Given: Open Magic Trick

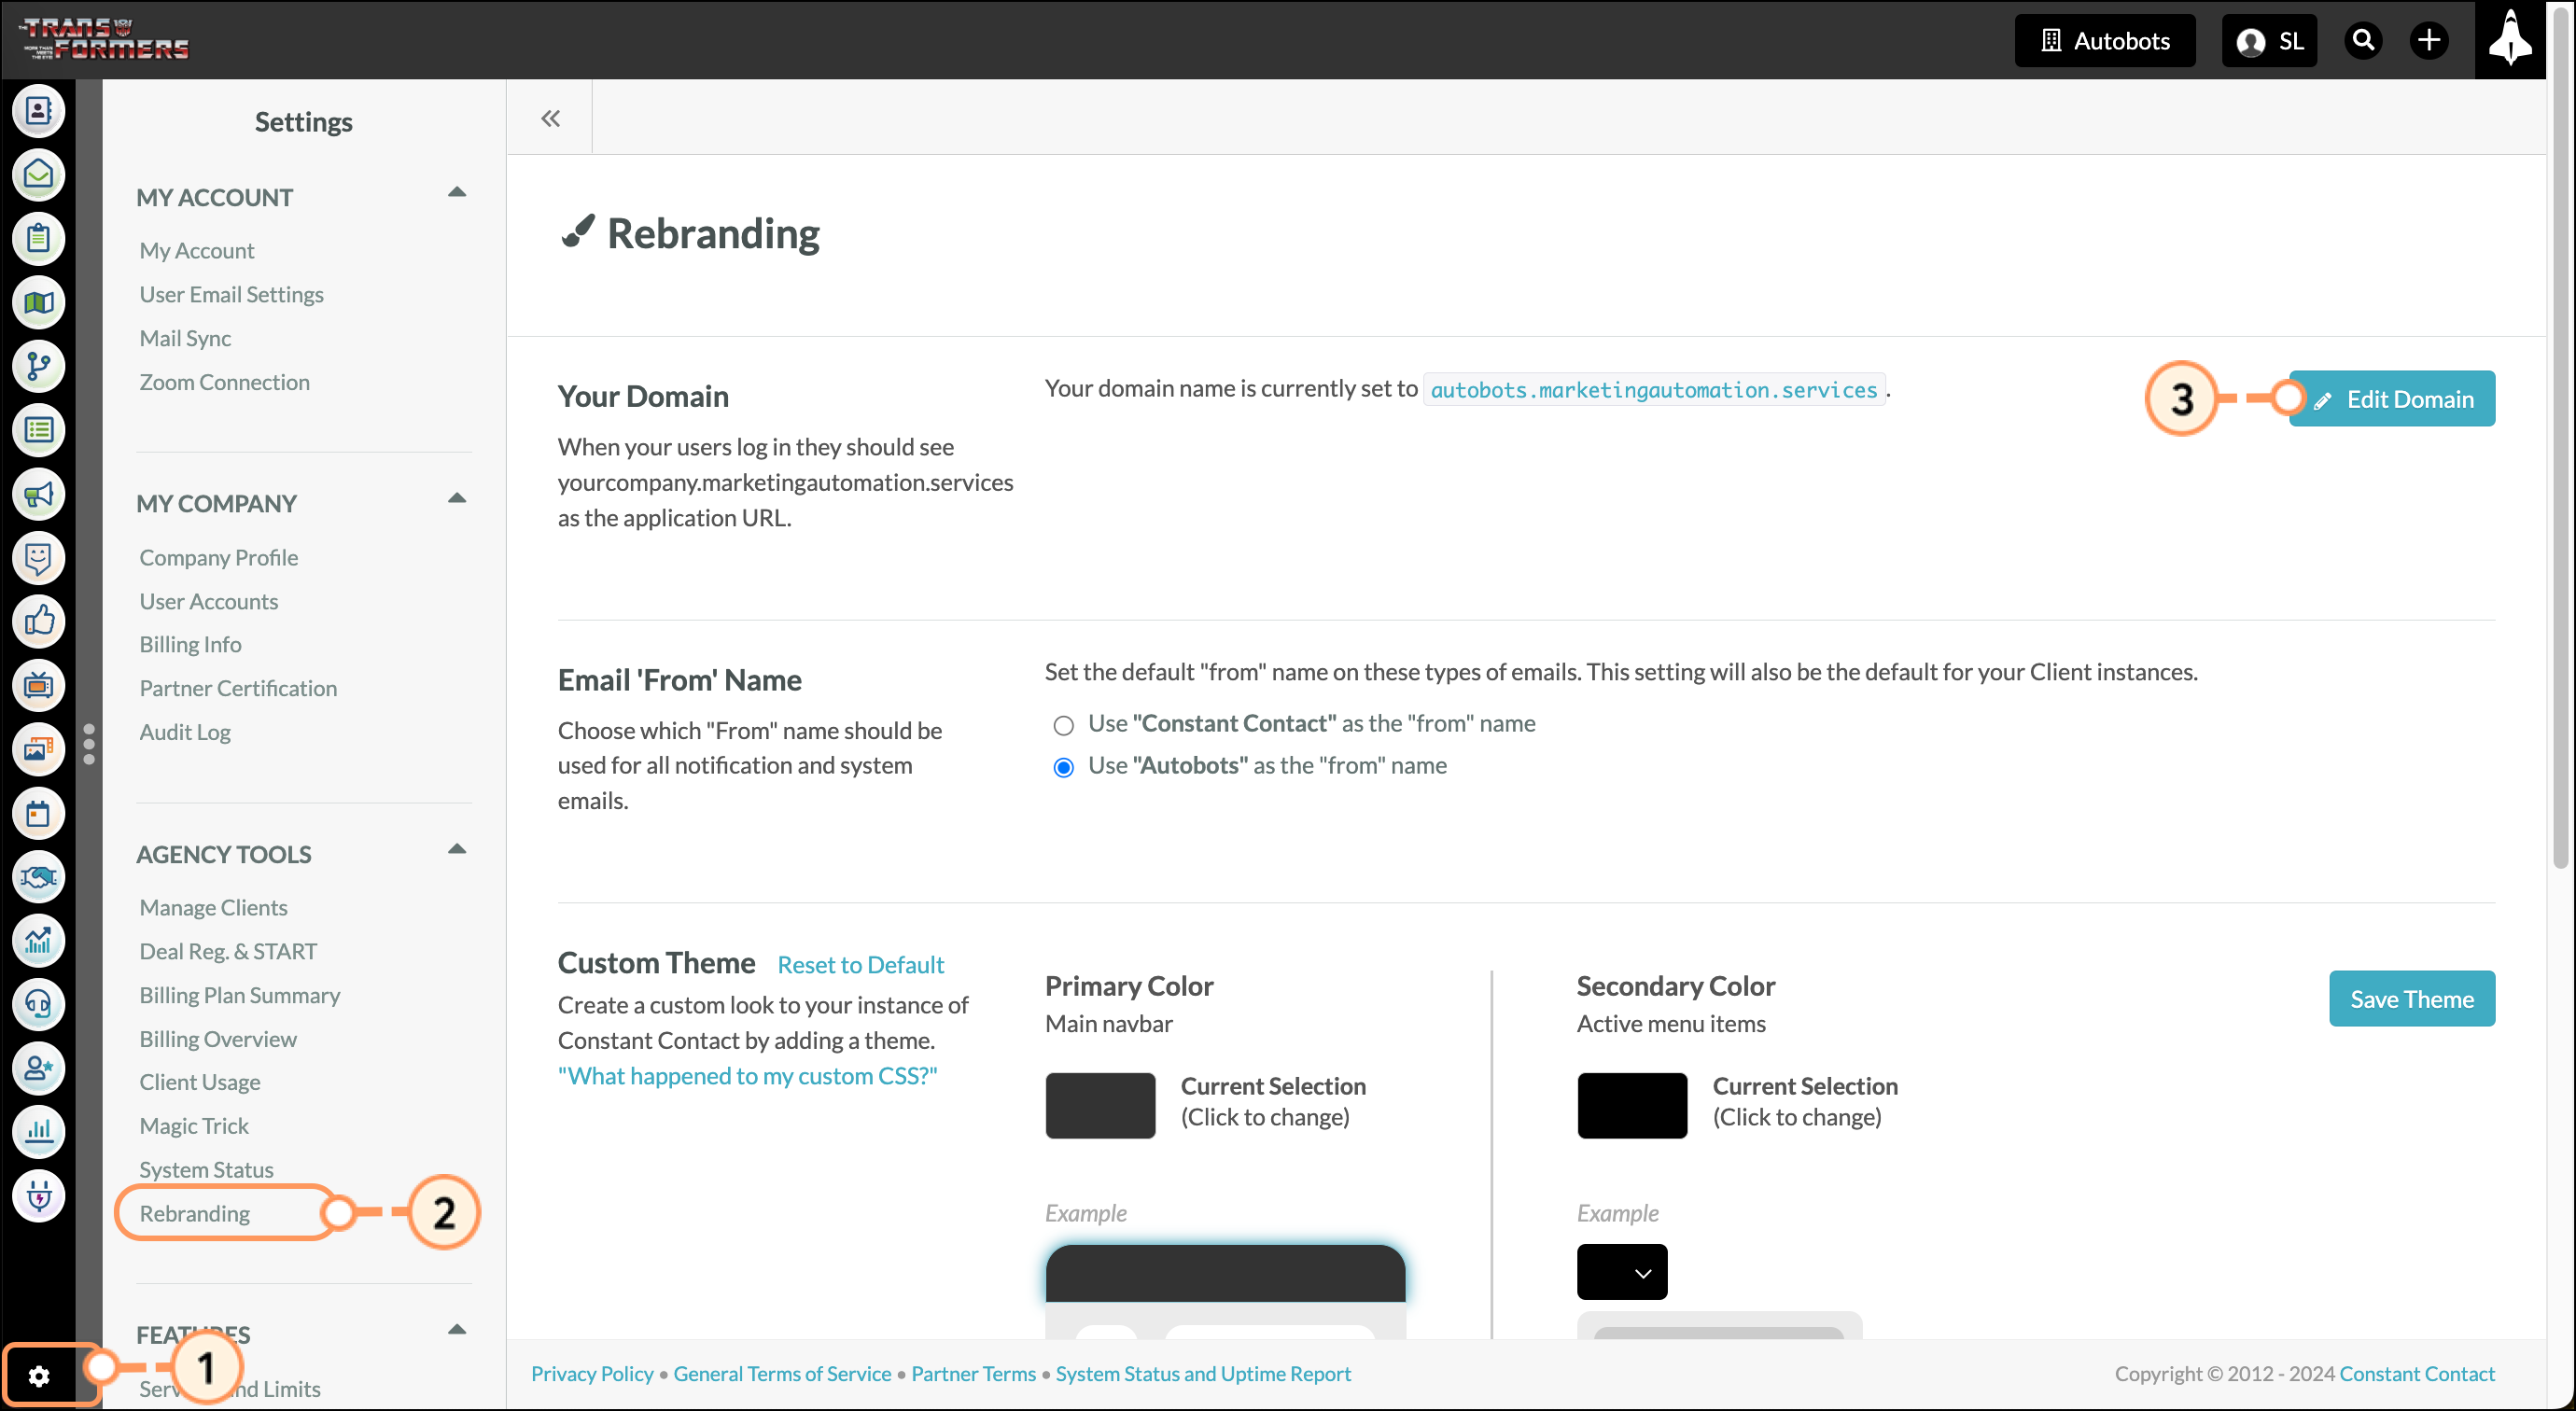Looking at the screenshot, I should (194, 1126).
